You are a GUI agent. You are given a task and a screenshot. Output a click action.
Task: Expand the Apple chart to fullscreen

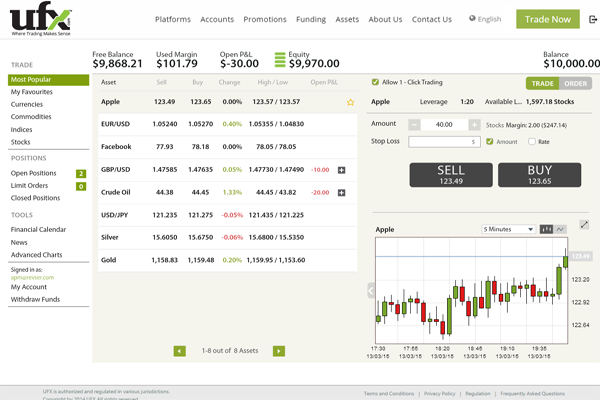(584, 225)
